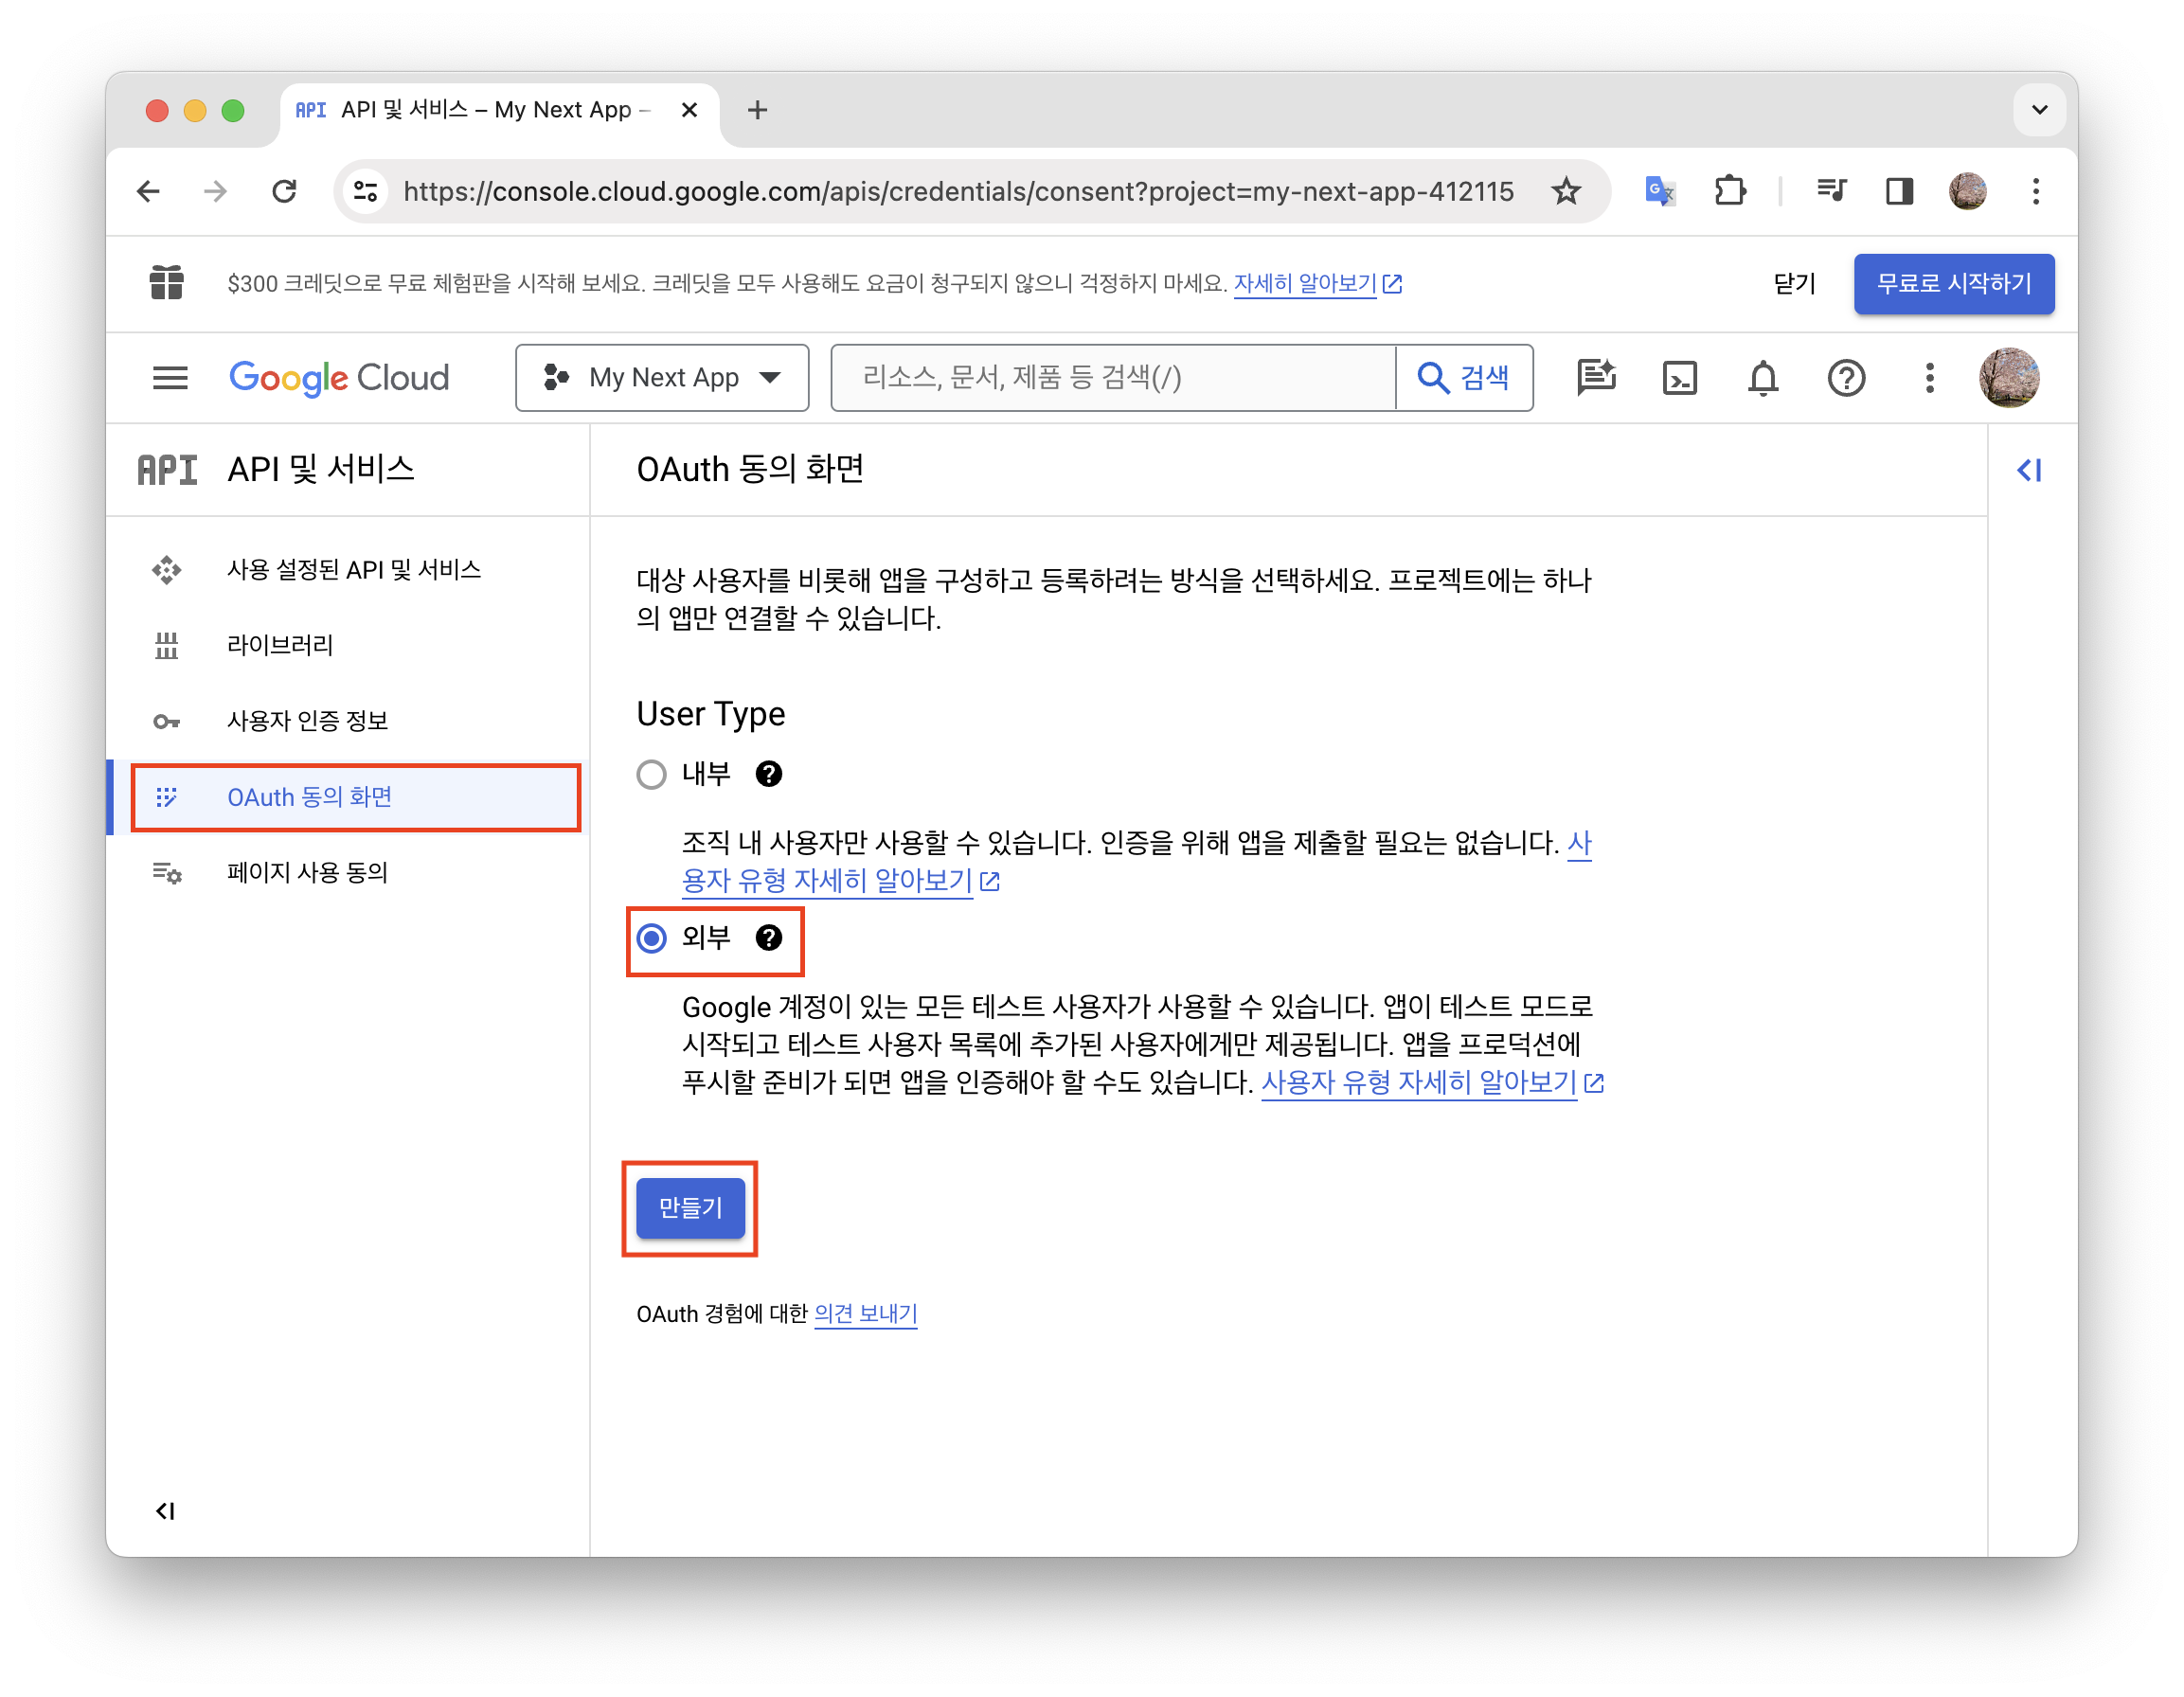
Task: Go to 사용자 인증 정보 menu item
Action: [x=307, y=721]
